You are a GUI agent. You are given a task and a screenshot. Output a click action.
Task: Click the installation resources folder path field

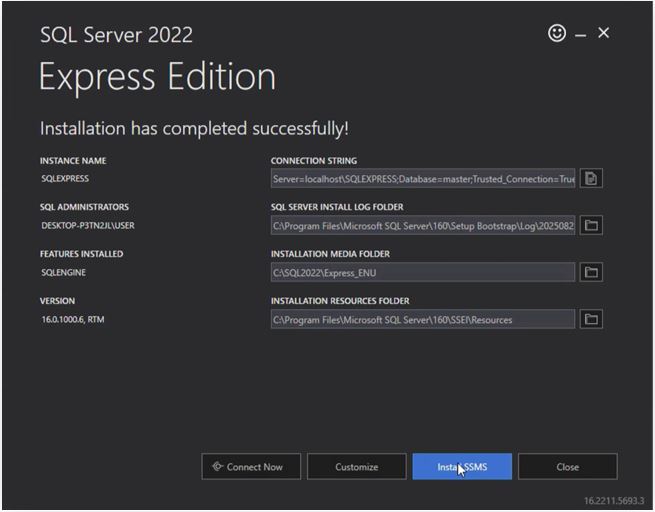pos(422,319)
